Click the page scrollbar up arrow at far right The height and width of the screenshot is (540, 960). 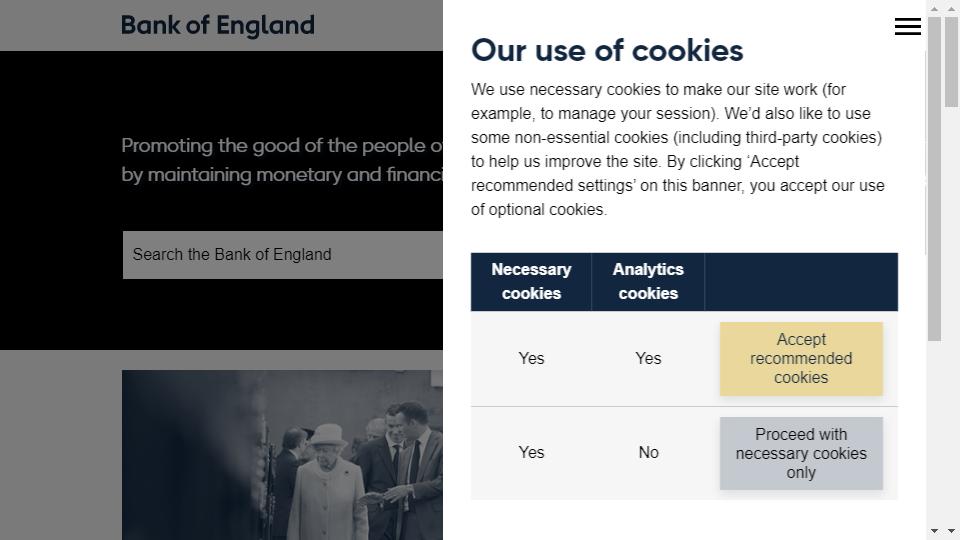point(951,9)
